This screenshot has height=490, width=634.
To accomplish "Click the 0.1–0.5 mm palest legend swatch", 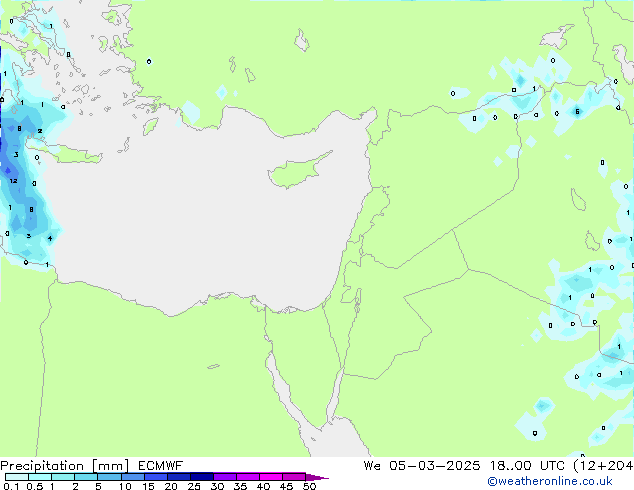I will [17, 477].
